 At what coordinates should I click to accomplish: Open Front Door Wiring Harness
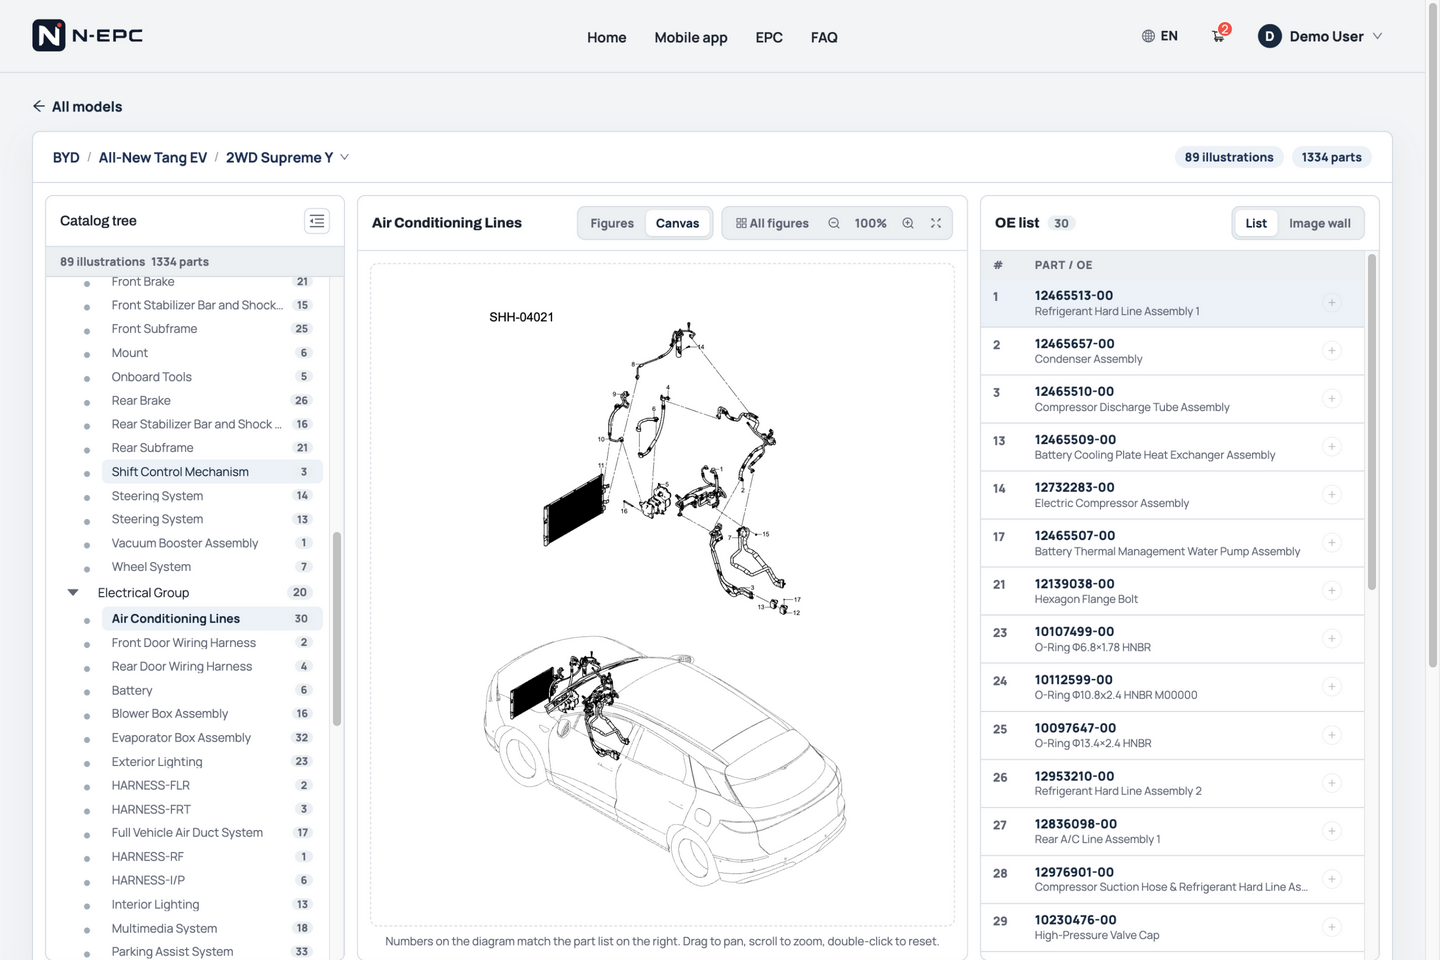[x=212, y=643]
